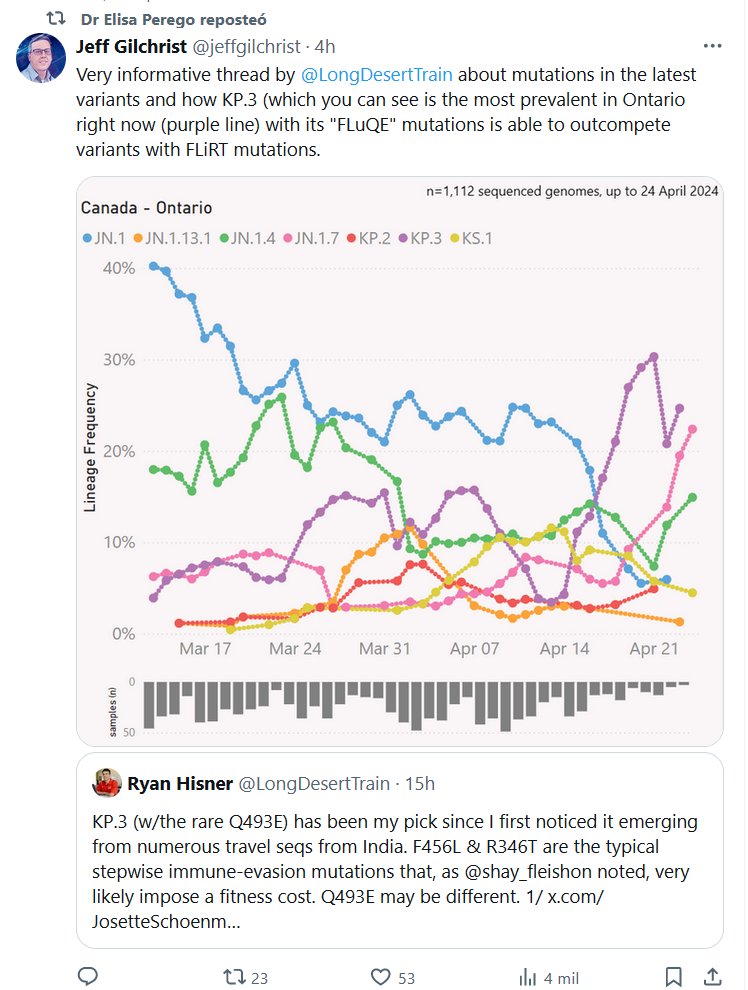Viewport: 748px width, 990px height.
Task: Like the post with the heart icon
Action: pos(381,977)
